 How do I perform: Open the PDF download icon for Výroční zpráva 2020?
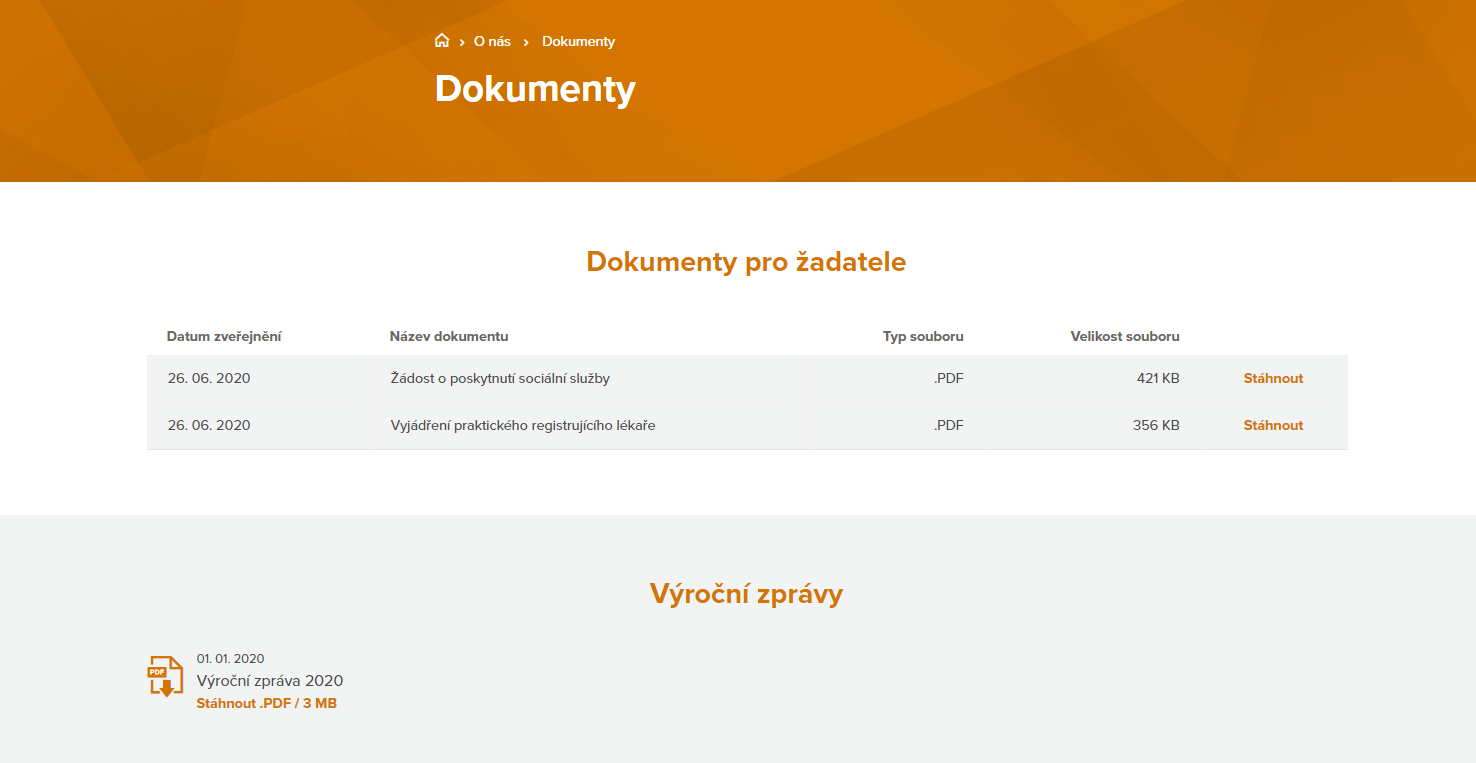tap(165, 676)
